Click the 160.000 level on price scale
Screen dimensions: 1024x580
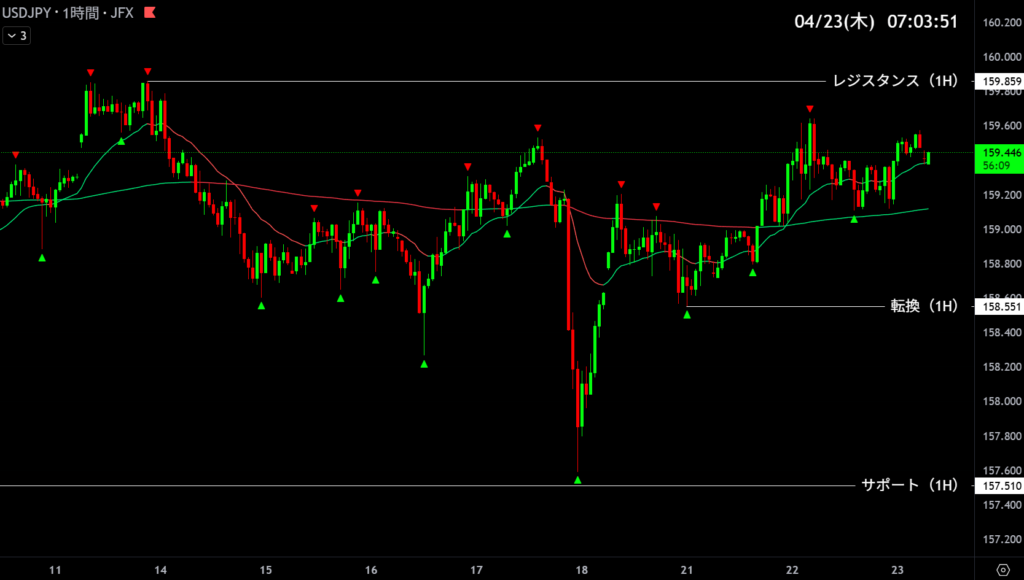tap(1001, 57)
